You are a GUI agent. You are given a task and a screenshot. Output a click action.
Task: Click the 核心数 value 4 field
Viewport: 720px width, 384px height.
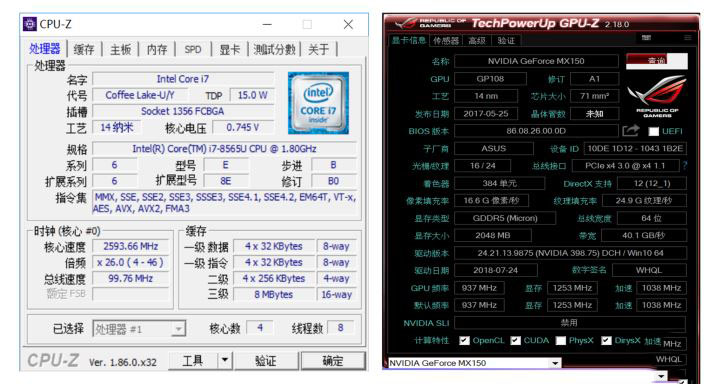point(260,328)
